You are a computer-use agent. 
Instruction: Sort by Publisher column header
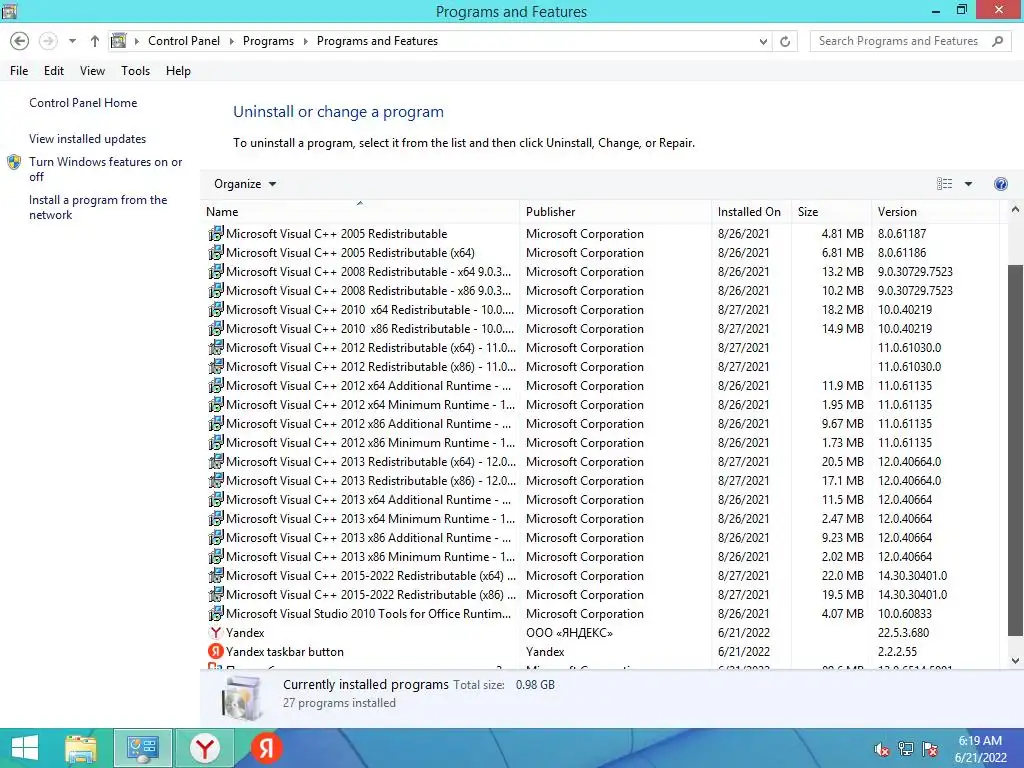(x=615, y=212)
